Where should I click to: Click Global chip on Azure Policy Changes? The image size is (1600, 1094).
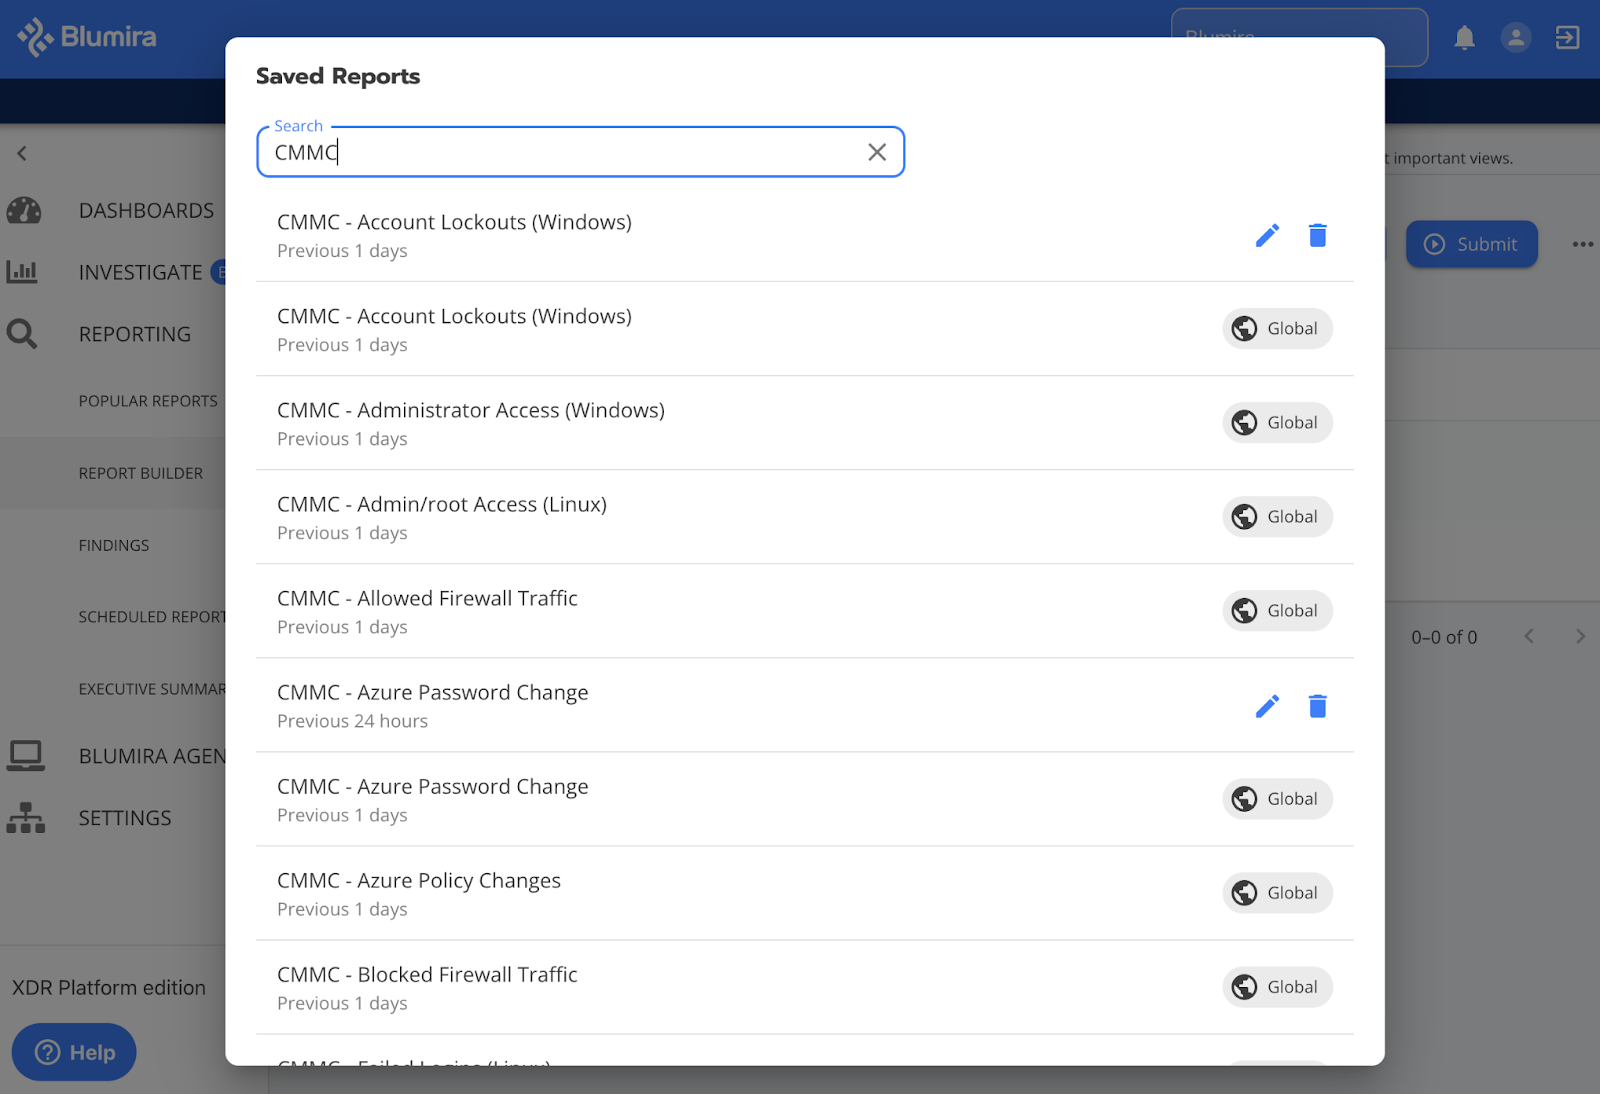[x=1277, y=893]
